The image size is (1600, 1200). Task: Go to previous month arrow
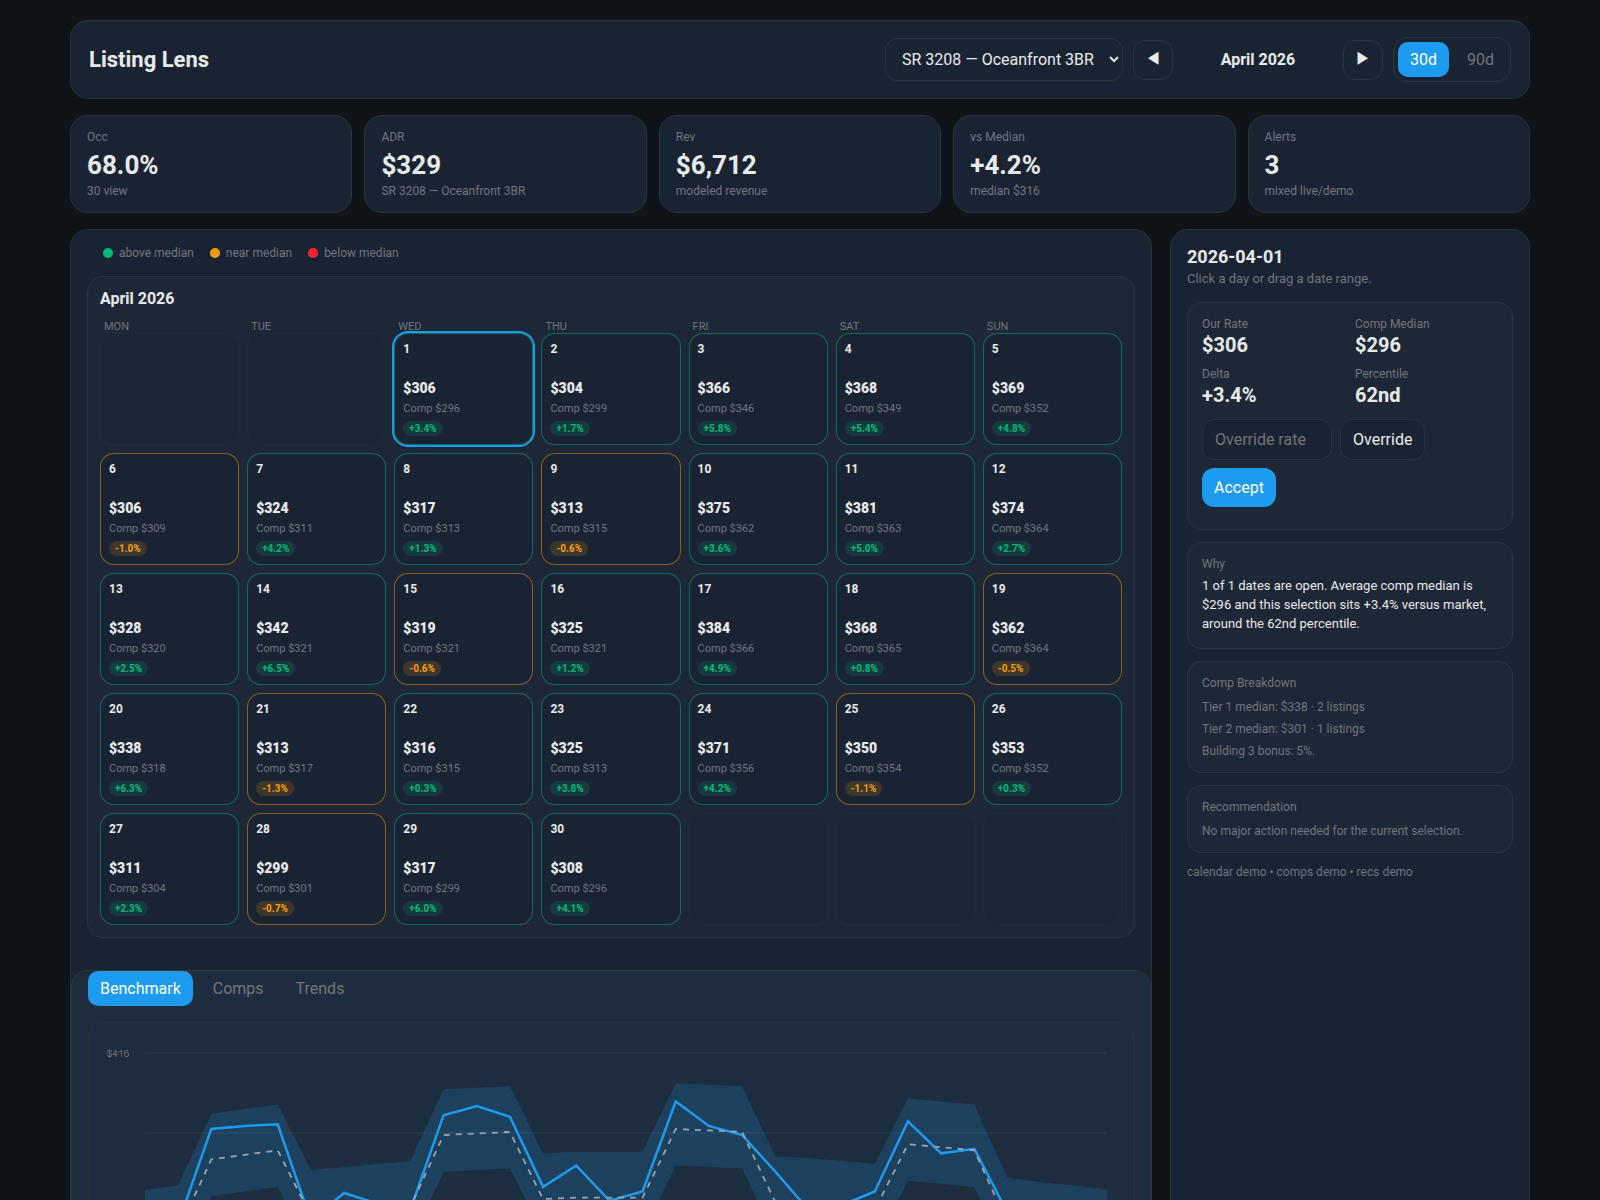click(1153, 59)
